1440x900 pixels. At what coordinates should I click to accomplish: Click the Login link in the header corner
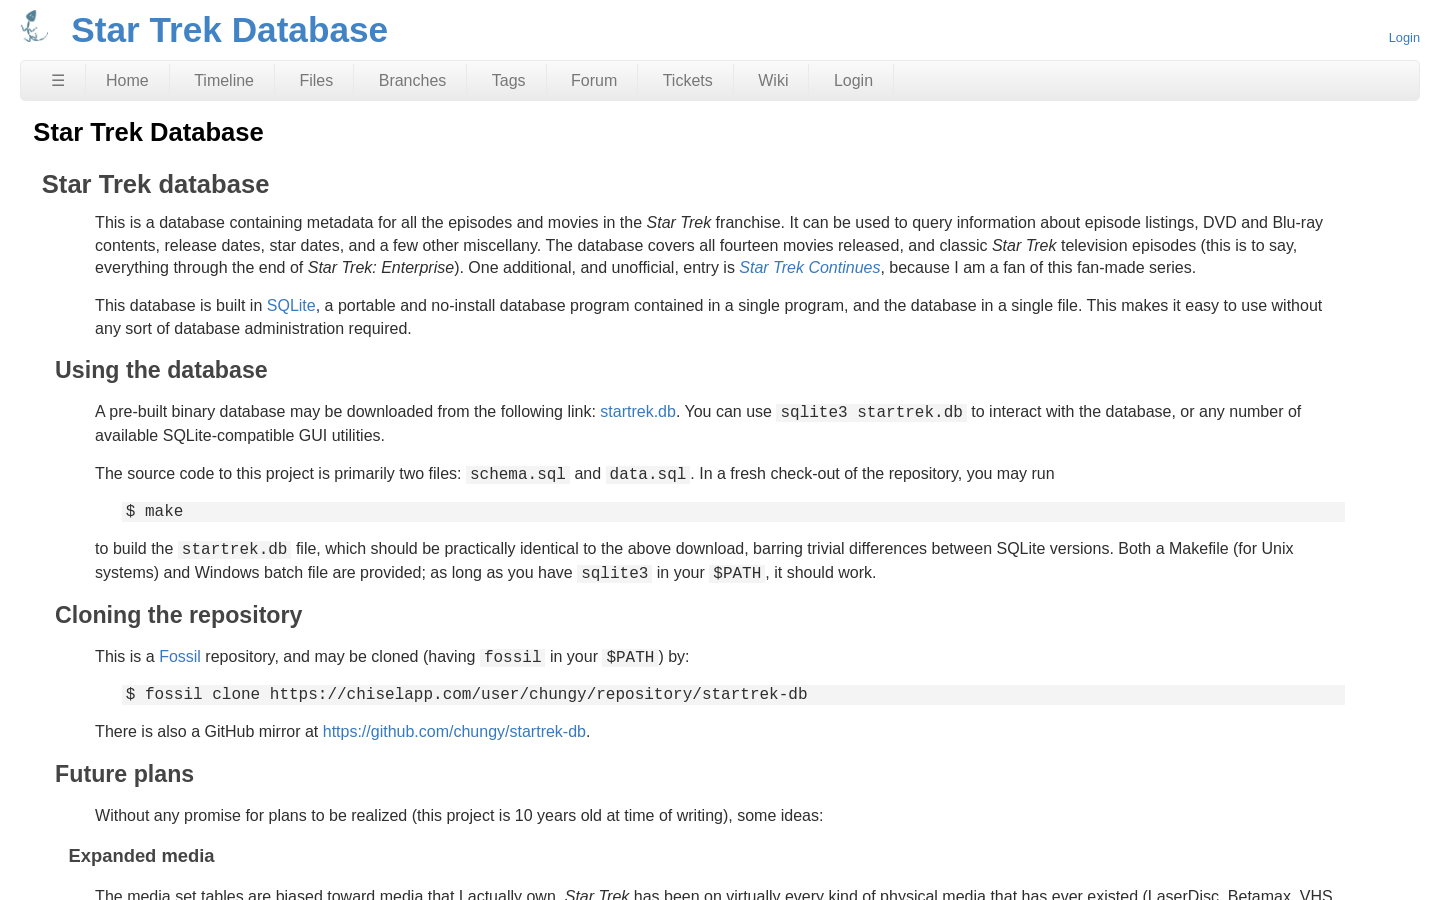tap(1404, 38)
